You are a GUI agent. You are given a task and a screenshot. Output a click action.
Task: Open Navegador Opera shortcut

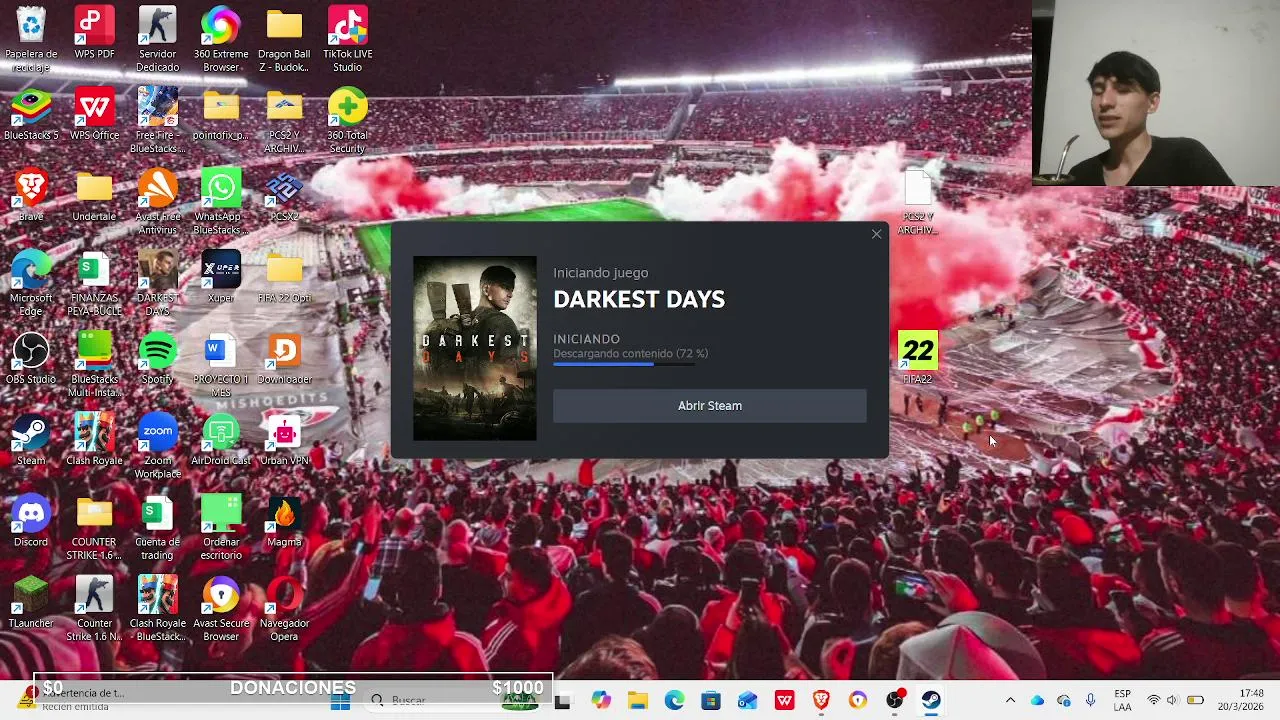coord(284,608)
